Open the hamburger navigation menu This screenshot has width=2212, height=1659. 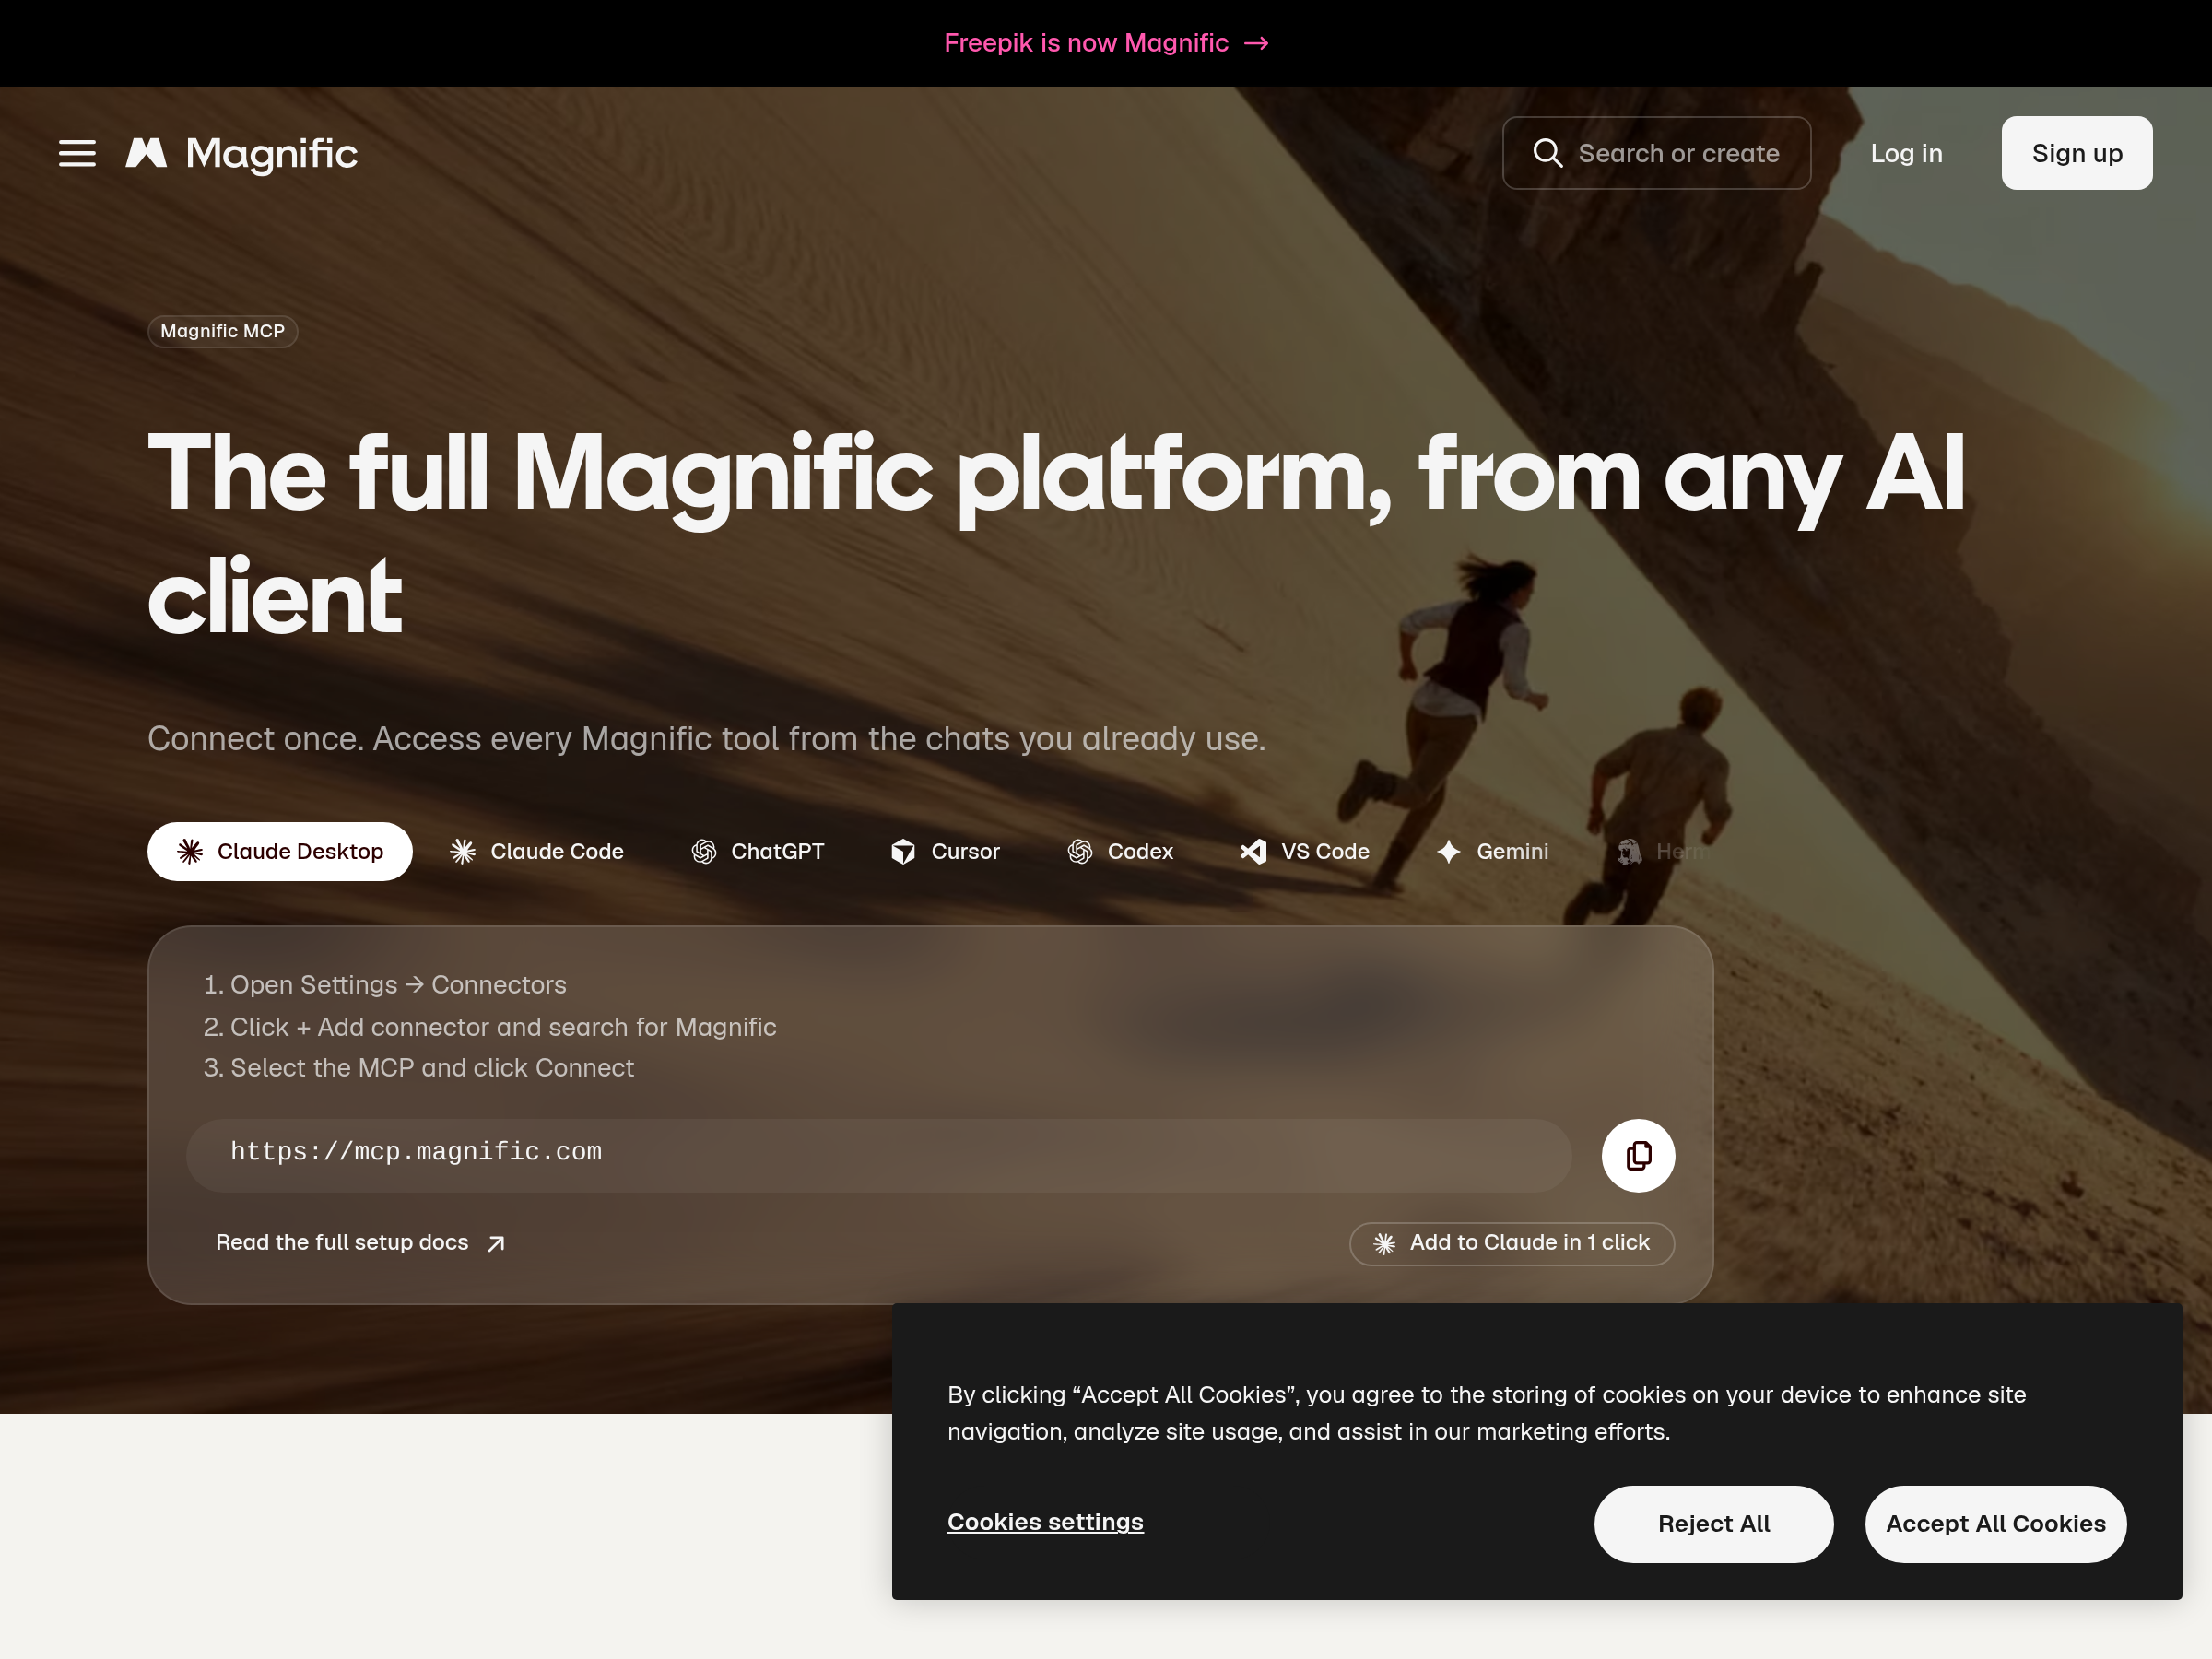(77, 153)
